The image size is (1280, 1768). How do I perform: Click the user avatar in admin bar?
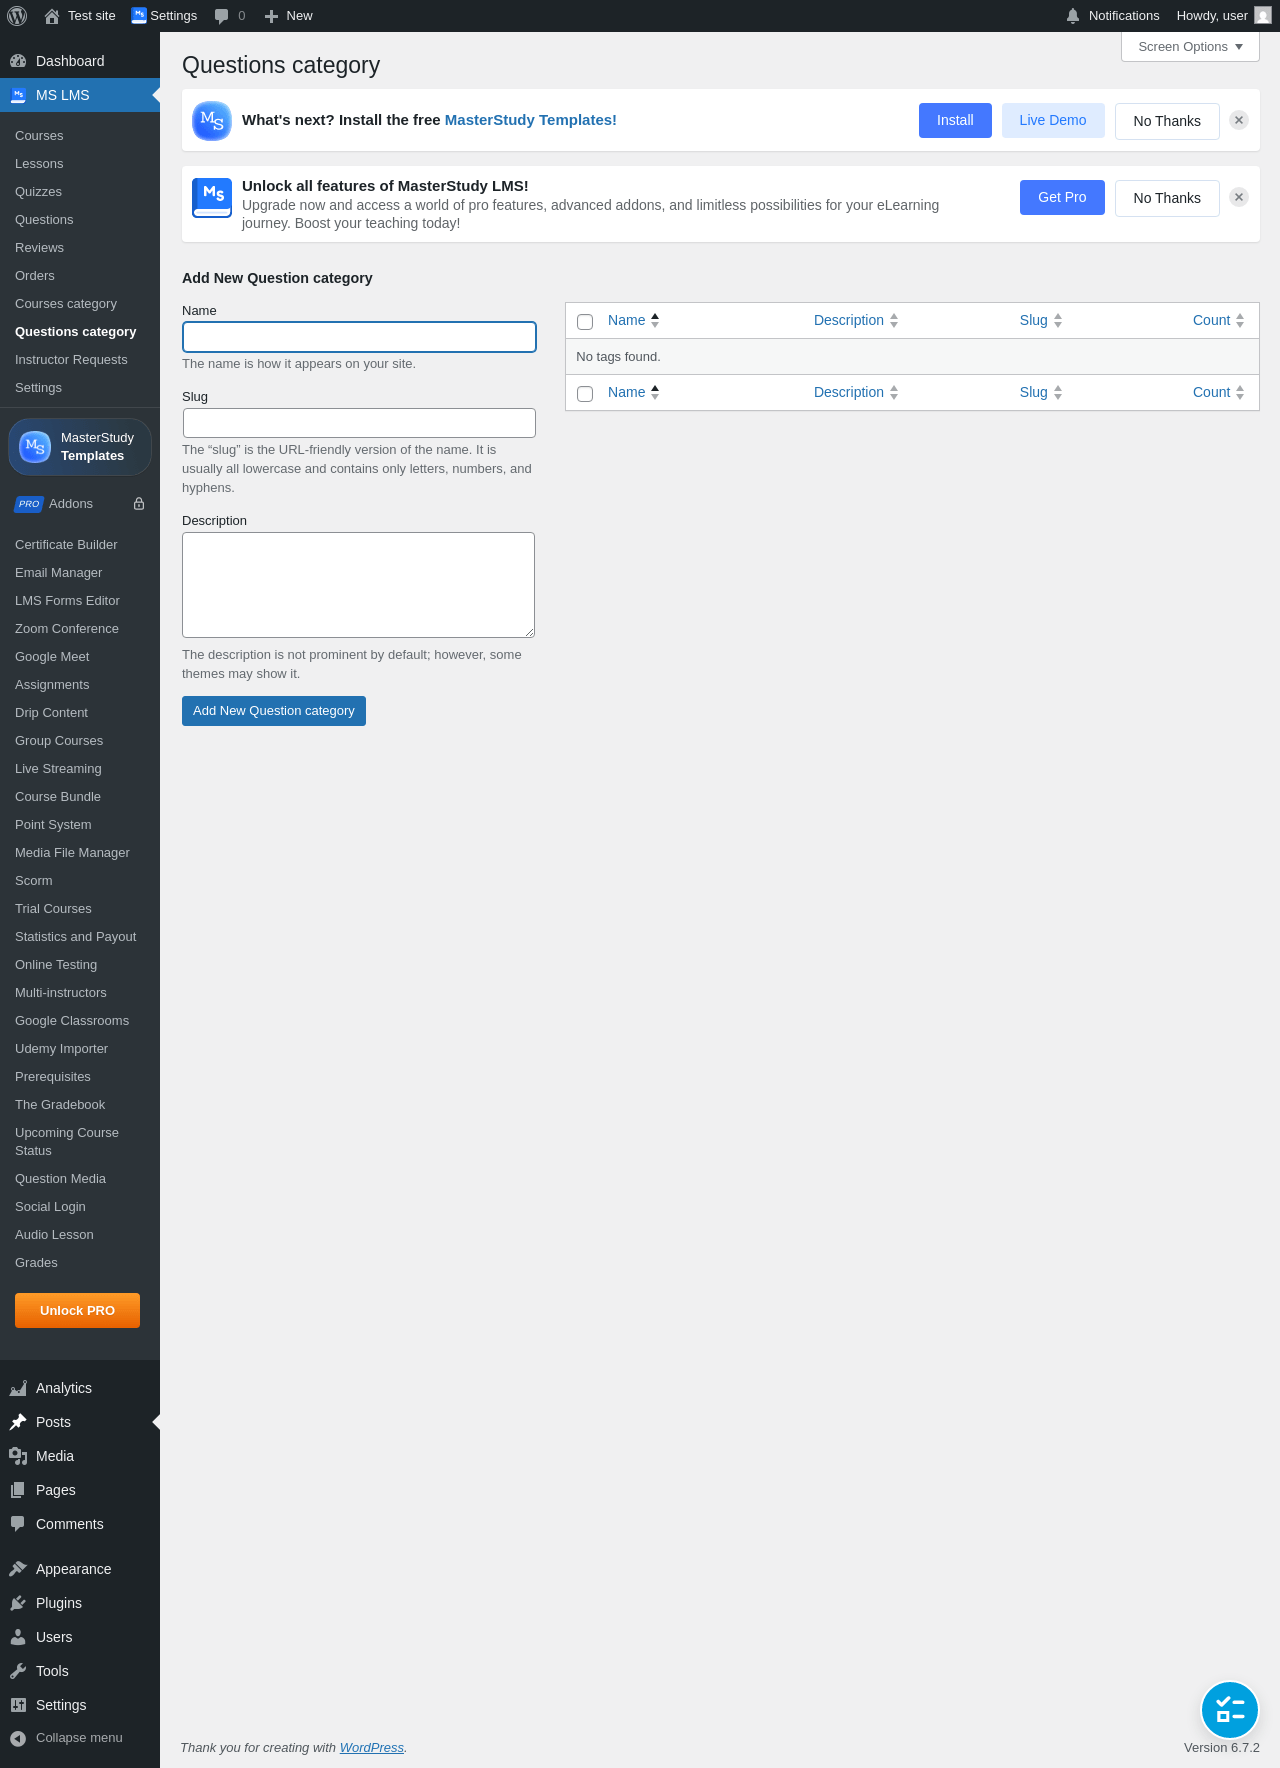pos(1263,16)
